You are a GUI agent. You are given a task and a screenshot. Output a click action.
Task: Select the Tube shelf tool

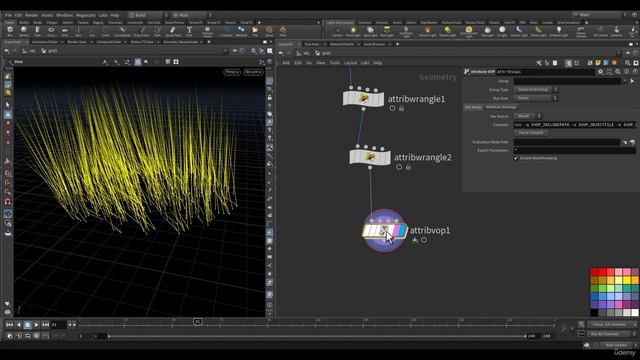pos(37,31)
